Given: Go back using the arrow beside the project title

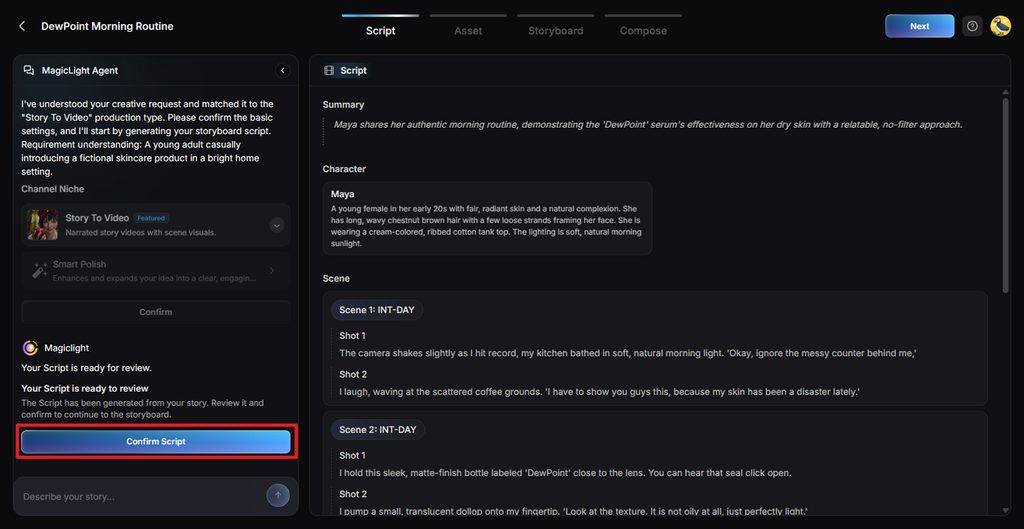Looking at the screenshot, I should click(22, 26).
